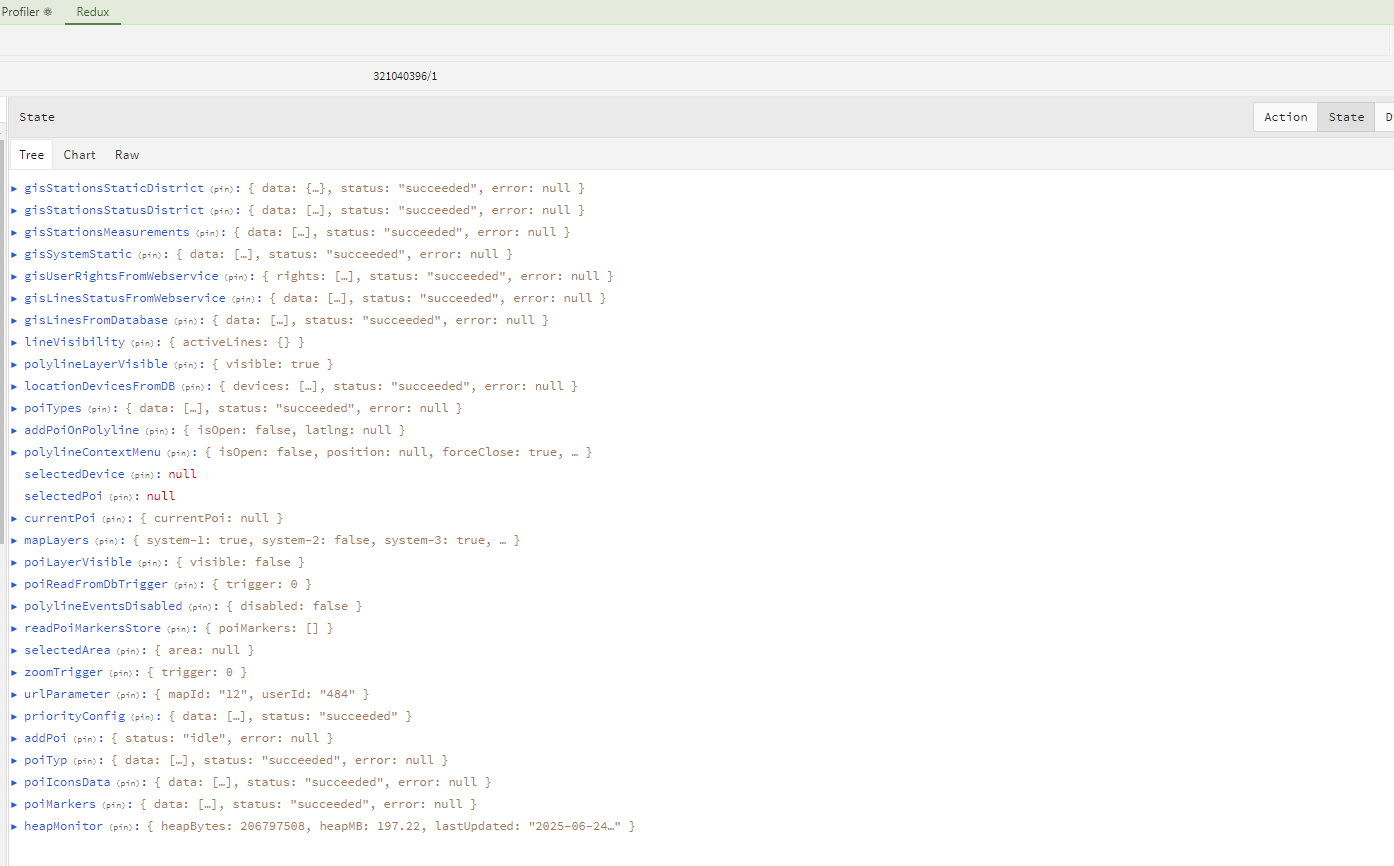1394x866 pixels.
Task: Click the State inspector button
Action: pos(1346,117)
